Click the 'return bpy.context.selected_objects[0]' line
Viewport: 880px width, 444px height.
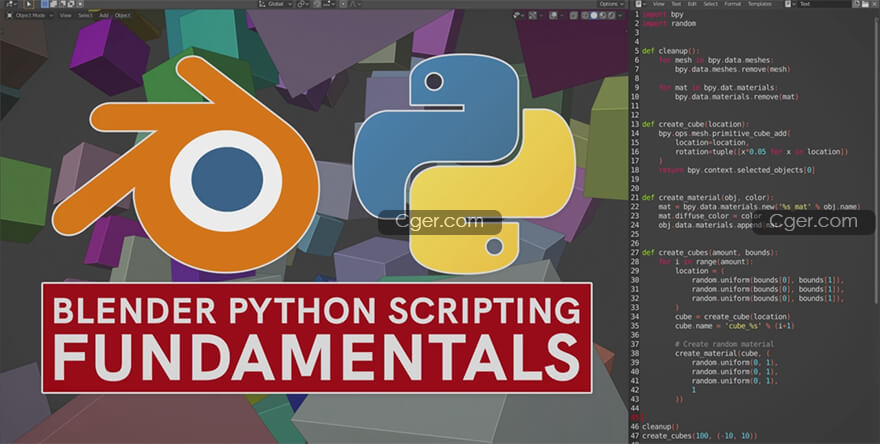pyautogui.click(x=737, y=170)
